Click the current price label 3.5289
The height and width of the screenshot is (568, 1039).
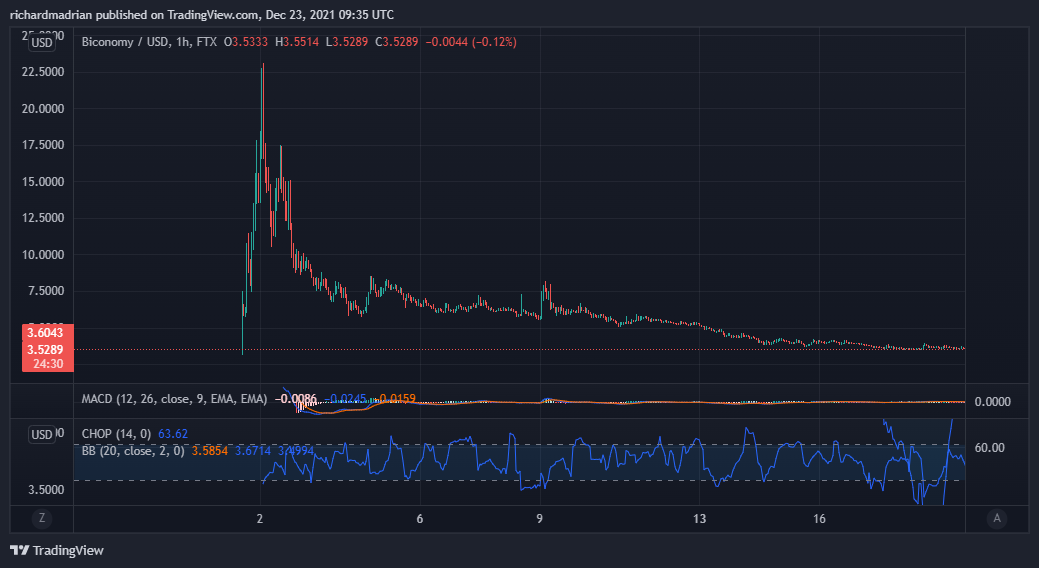[x=45, y=349]
